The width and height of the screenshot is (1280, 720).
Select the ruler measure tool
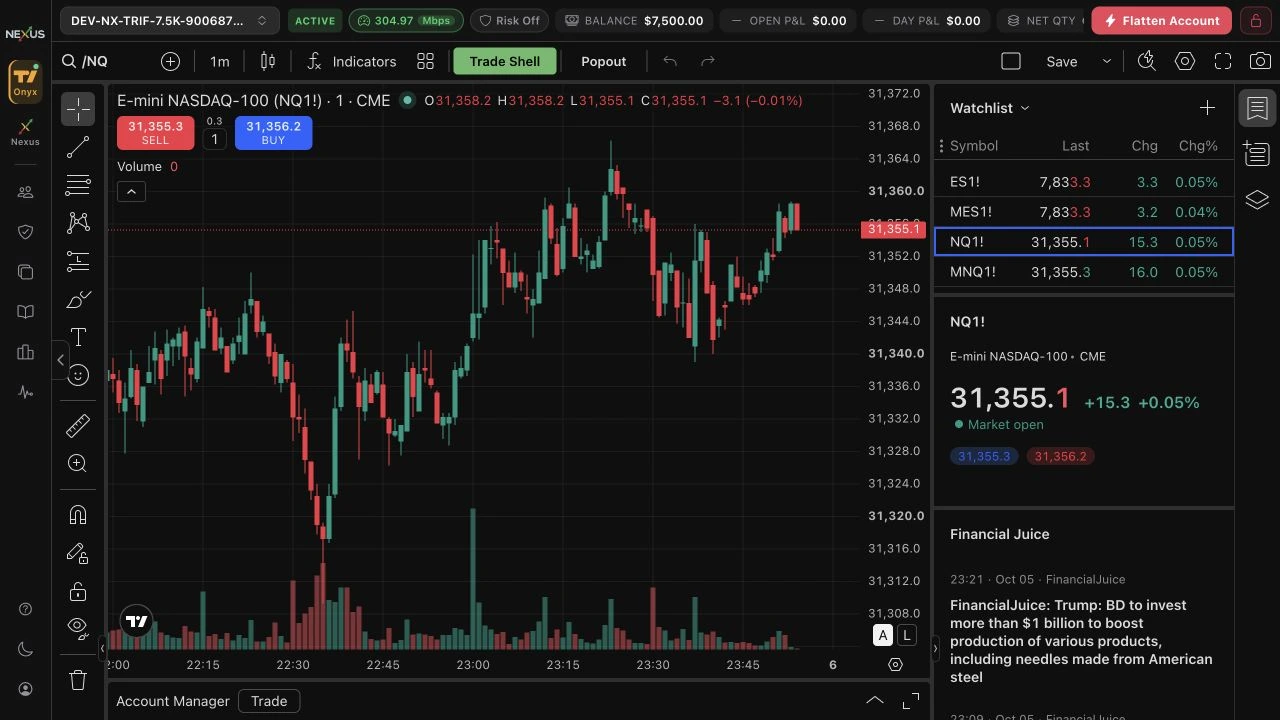(x=78, y=426)
